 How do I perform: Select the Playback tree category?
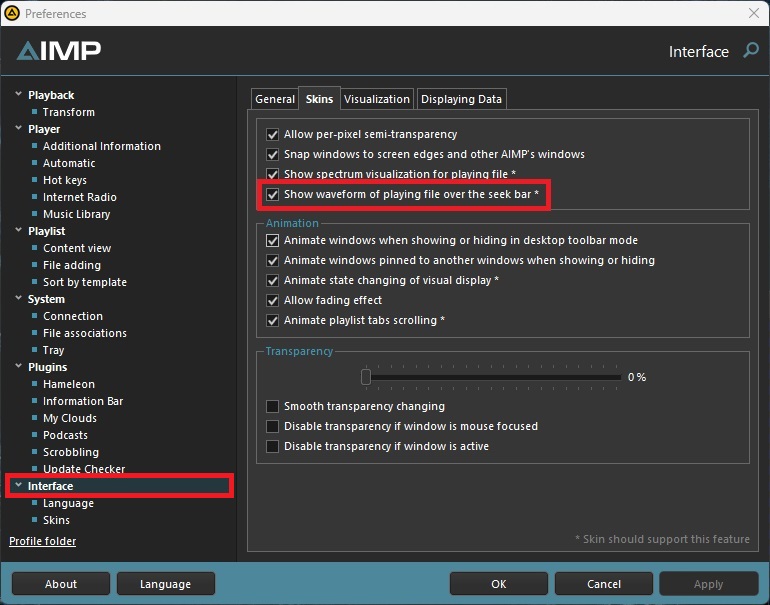tap(51, 95)
